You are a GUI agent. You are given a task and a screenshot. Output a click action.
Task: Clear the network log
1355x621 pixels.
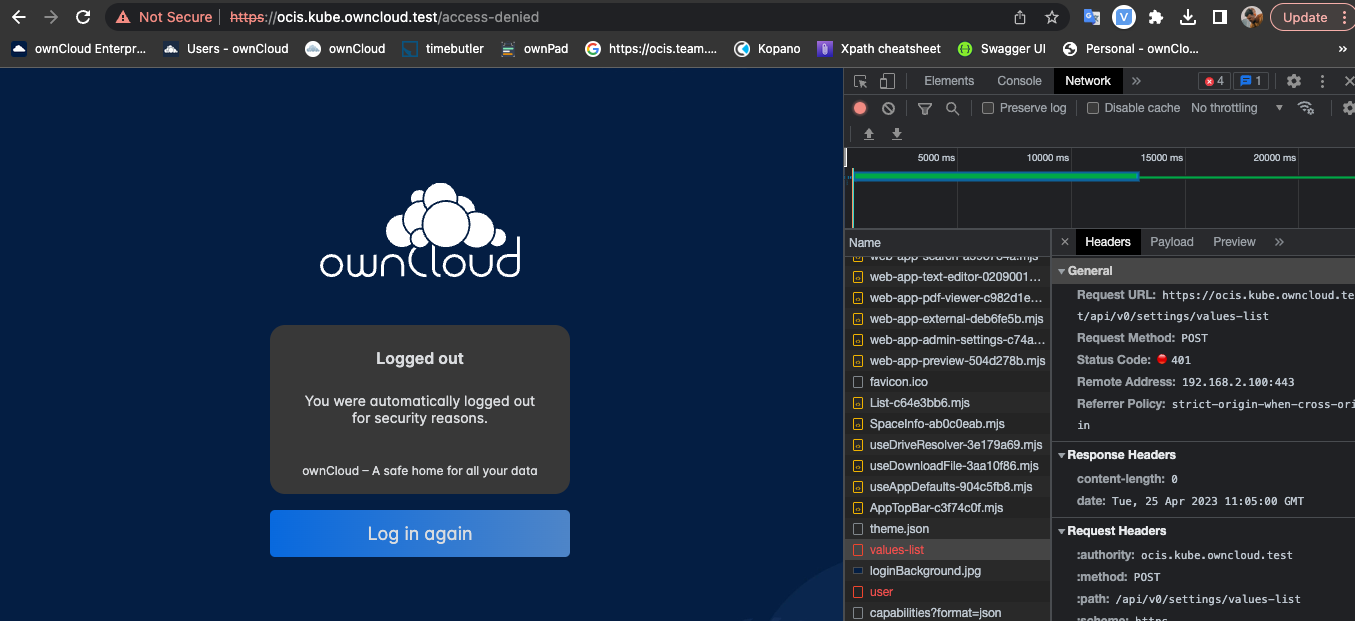[888, 108]
